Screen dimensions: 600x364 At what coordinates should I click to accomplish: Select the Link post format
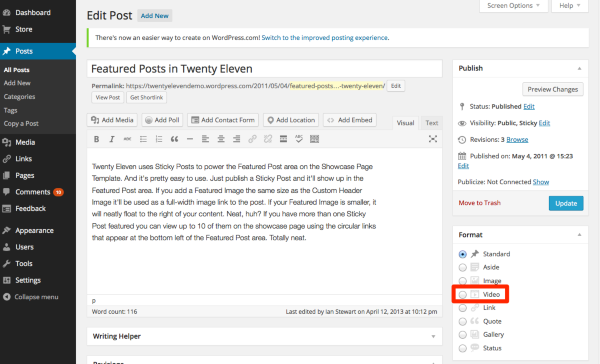click(463, 308)
